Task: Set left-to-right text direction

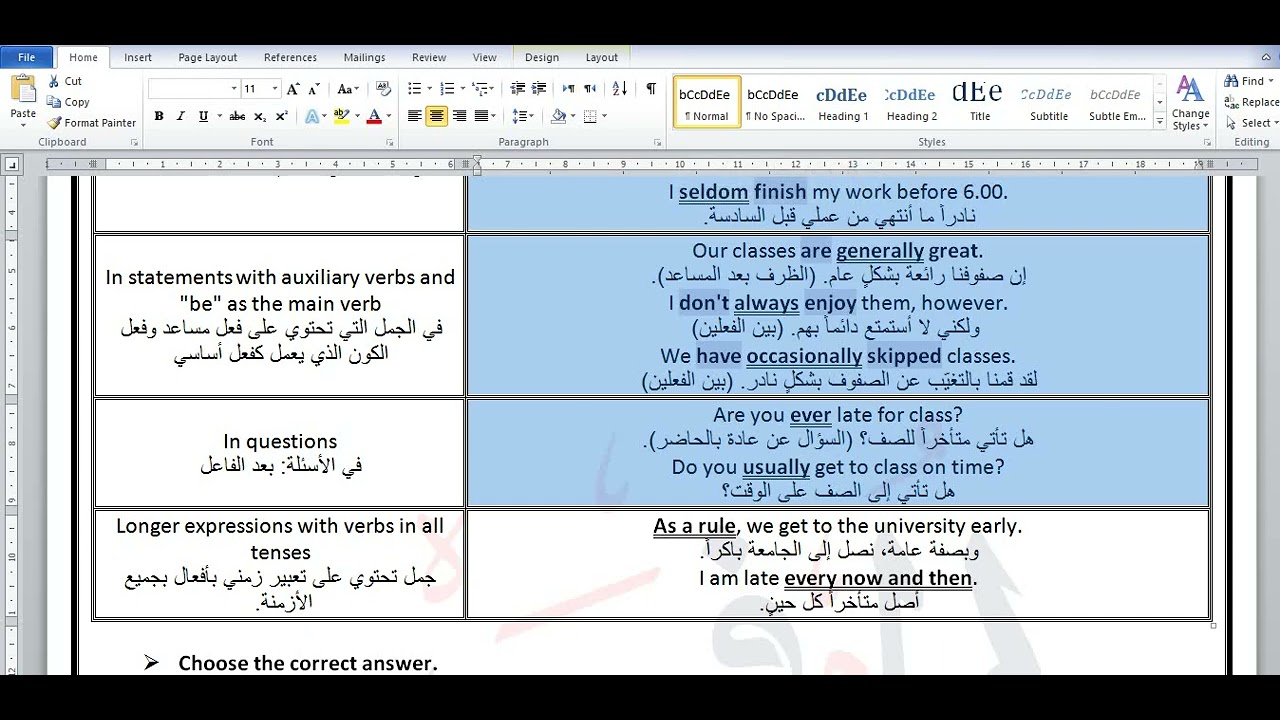Action: 569,89
